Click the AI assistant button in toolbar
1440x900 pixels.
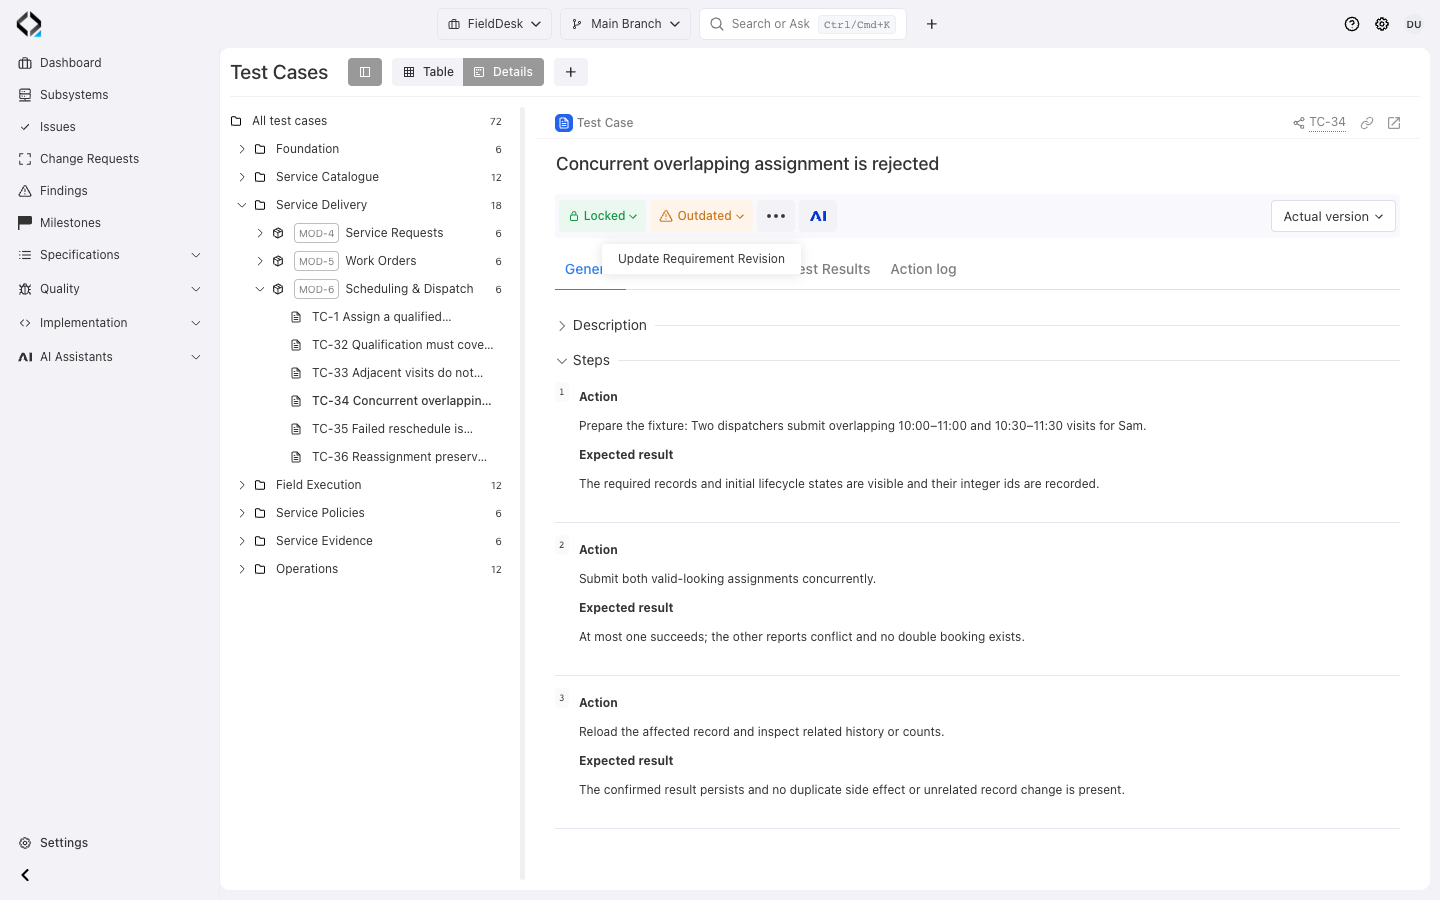[818, 216]
